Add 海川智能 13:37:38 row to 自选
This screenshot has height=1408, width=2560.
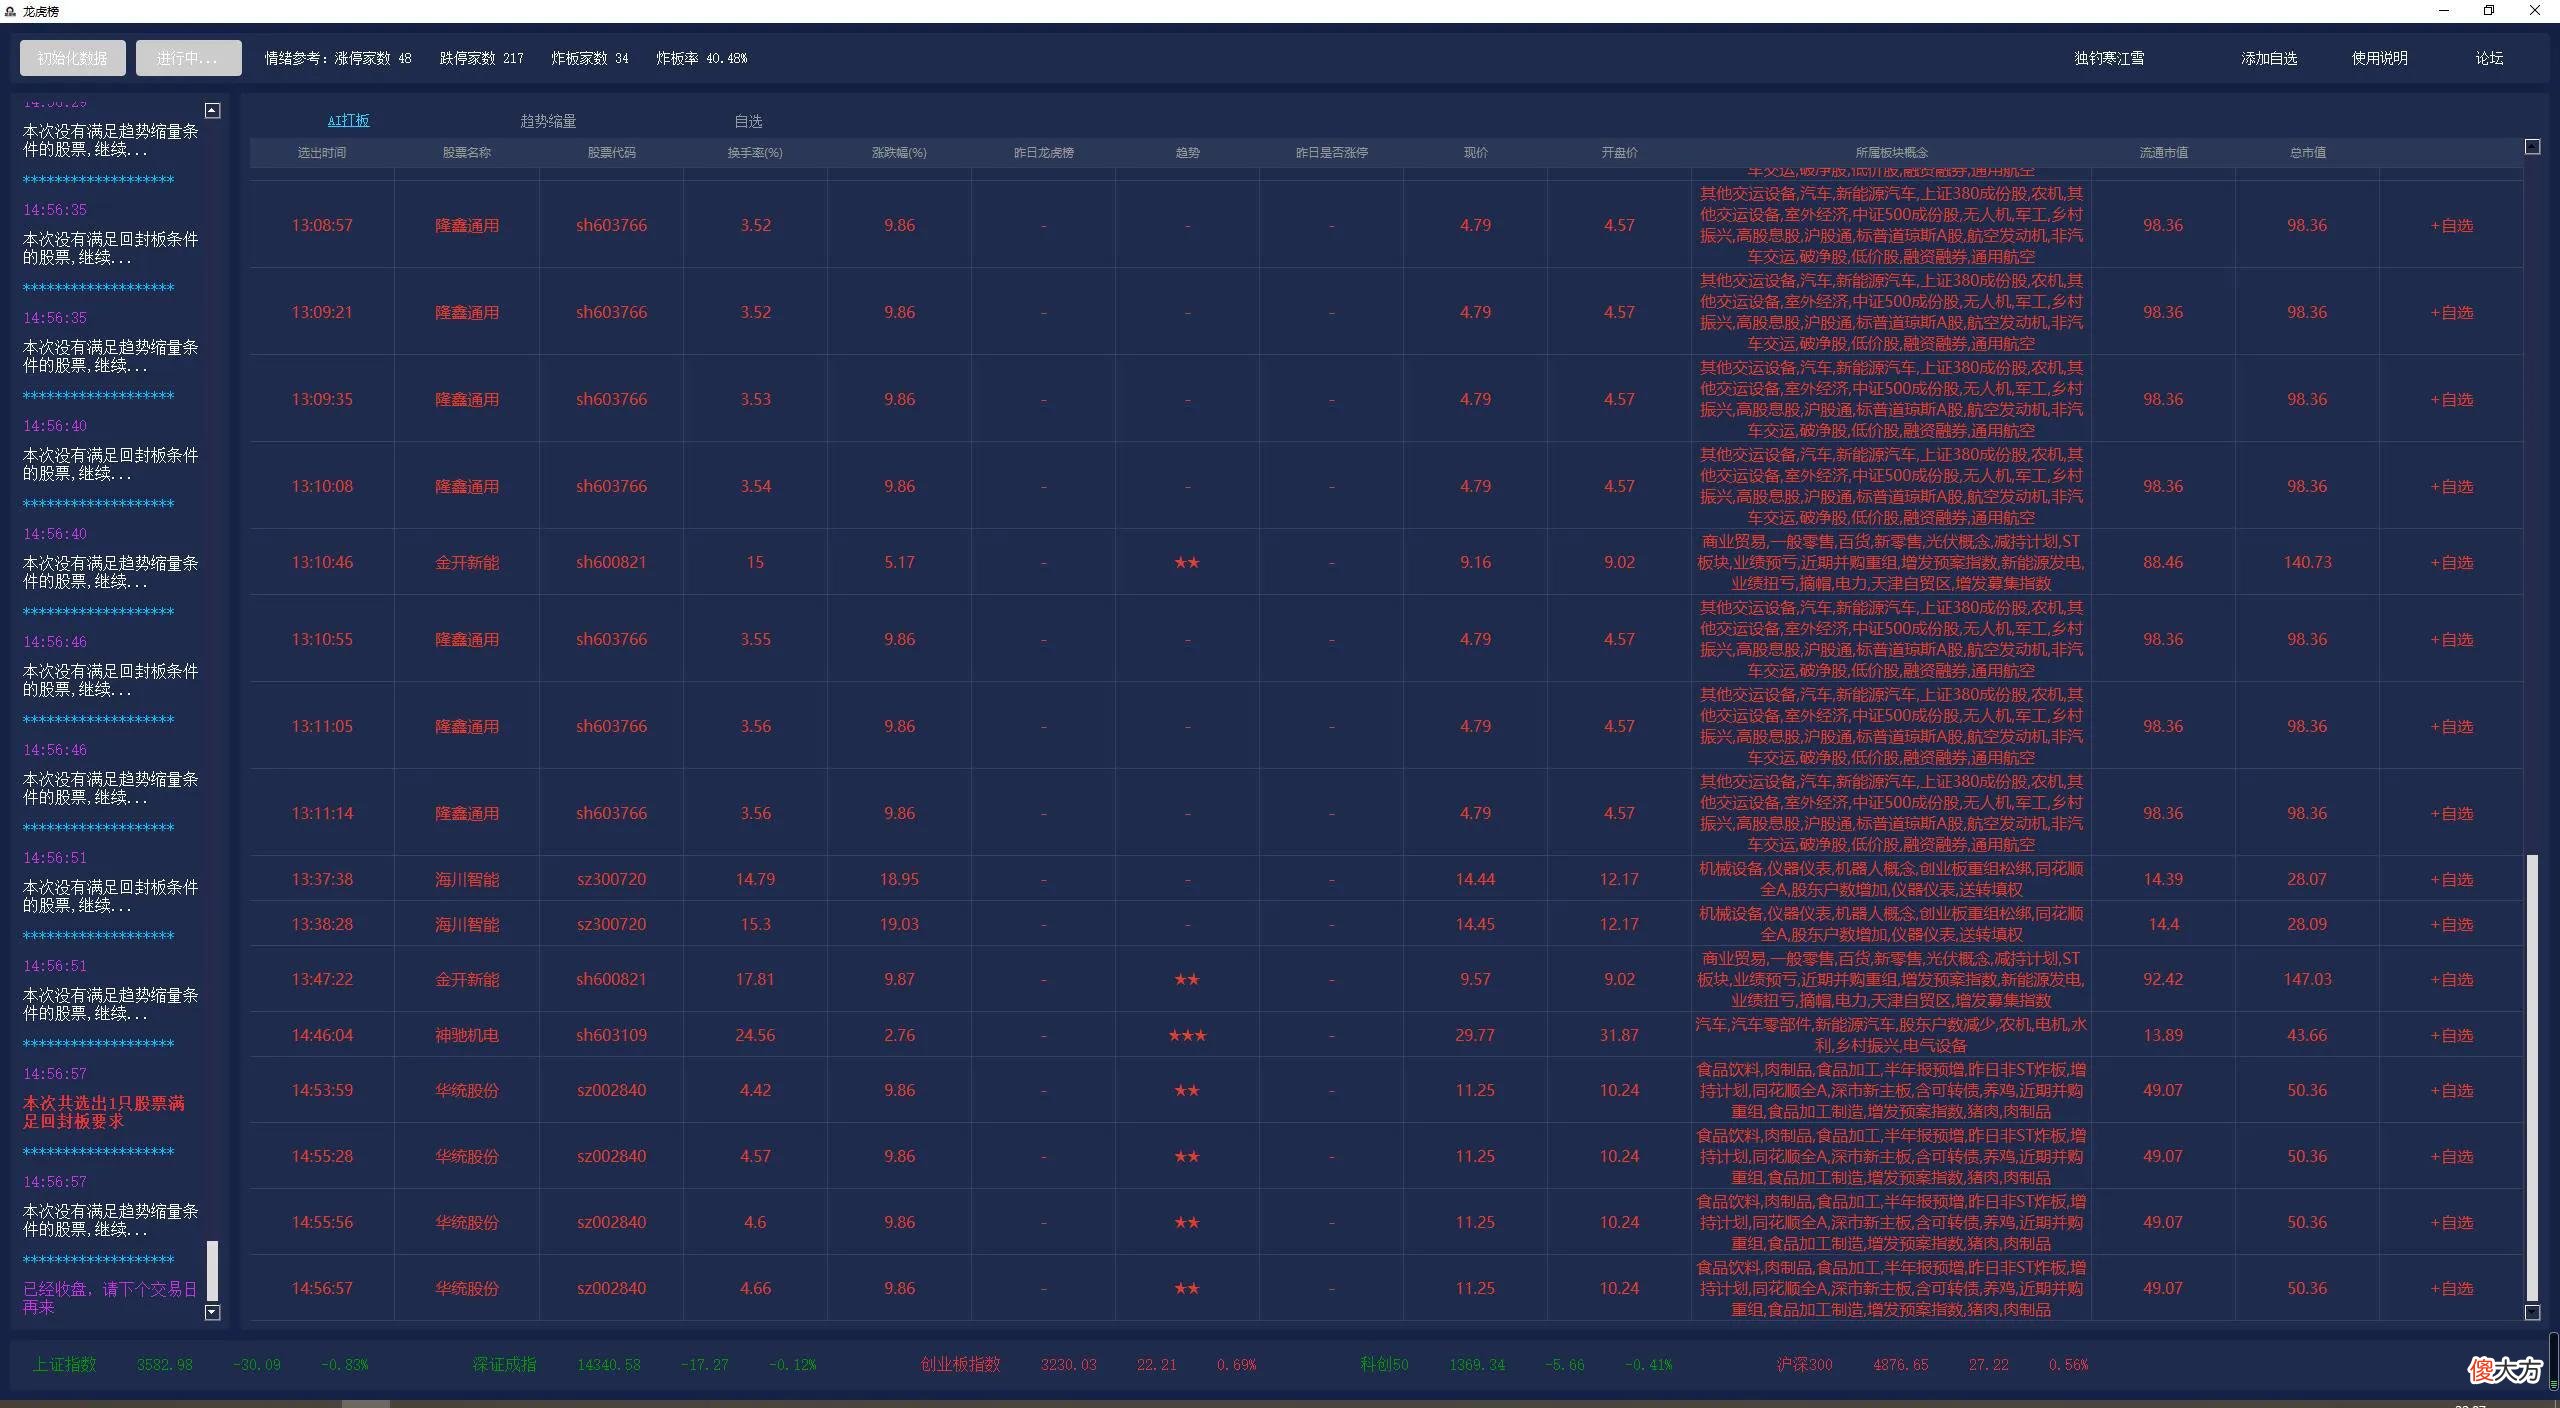[2451, 879]
